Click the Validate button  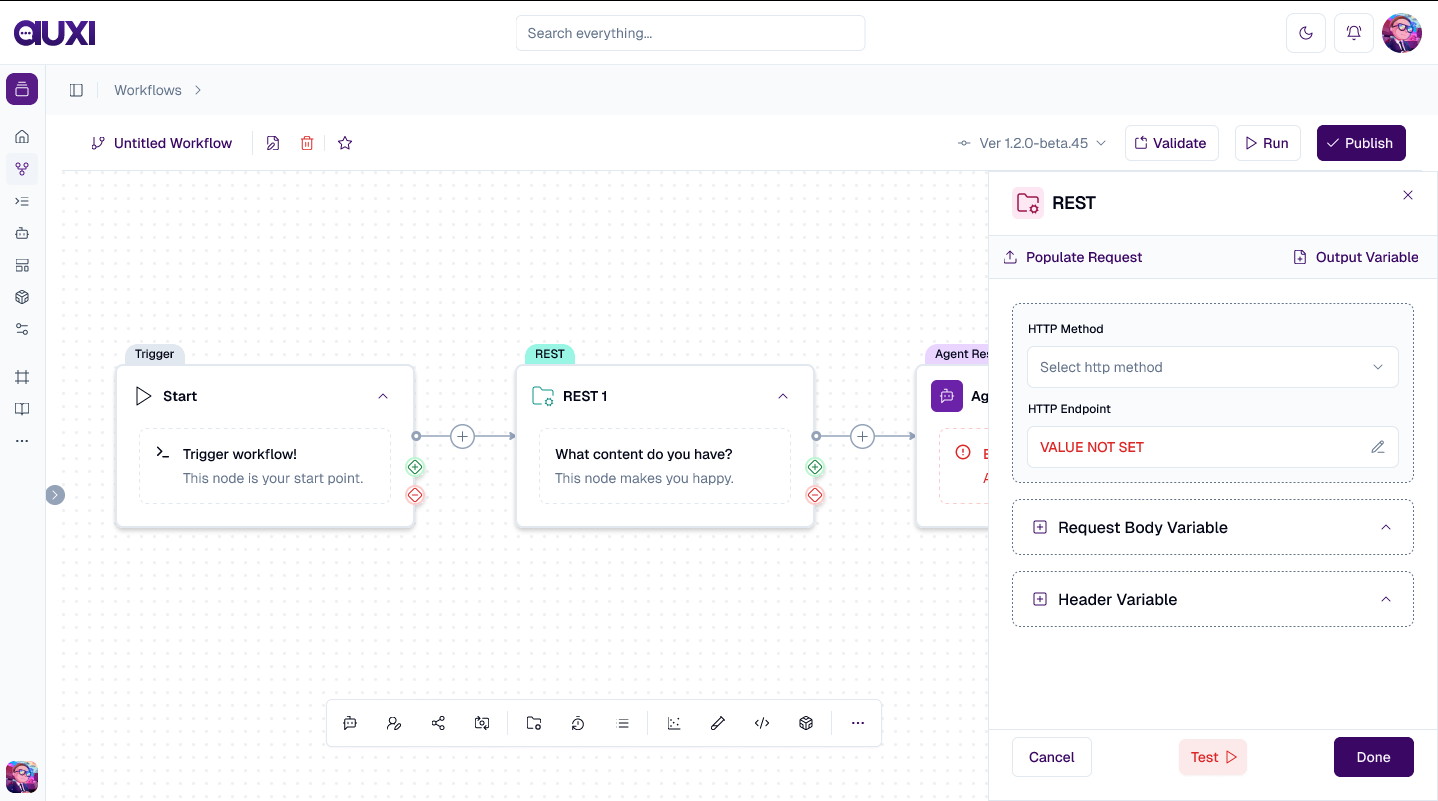tap(1172, 143)
